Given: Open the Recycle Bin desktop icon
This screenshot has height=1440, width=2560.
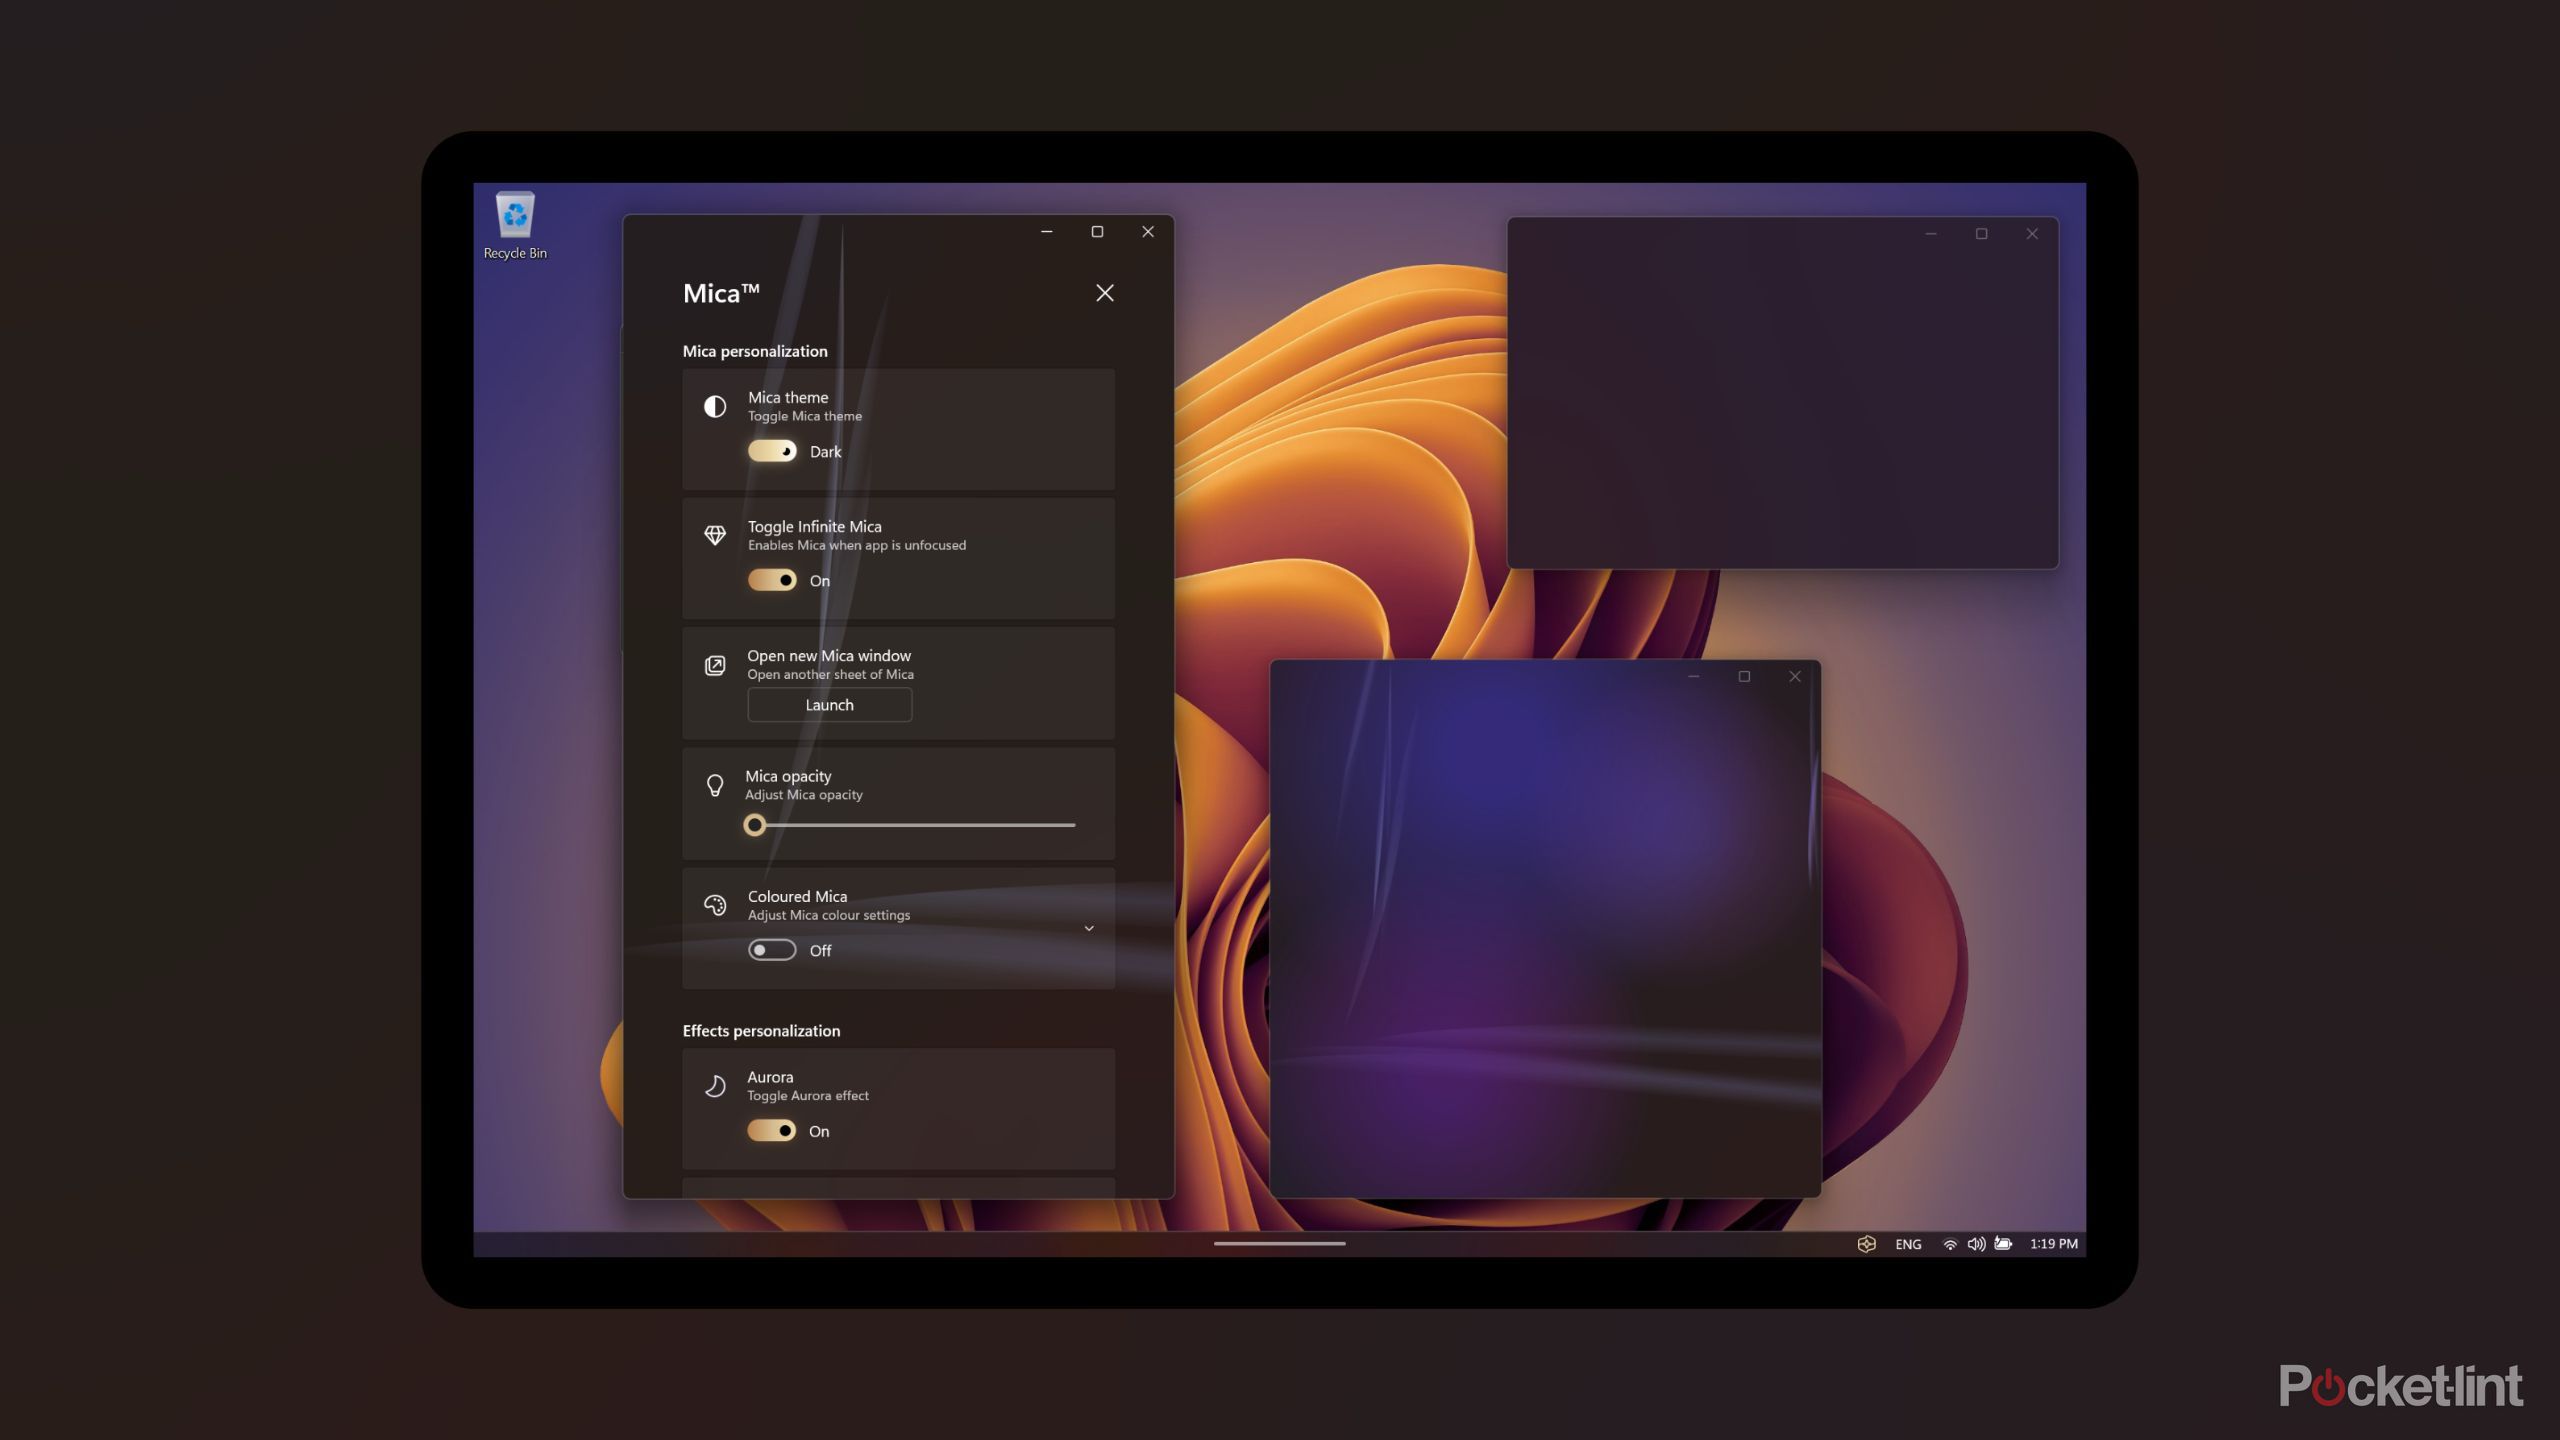Looking at the screenshot, I should (x=515, y=226).
